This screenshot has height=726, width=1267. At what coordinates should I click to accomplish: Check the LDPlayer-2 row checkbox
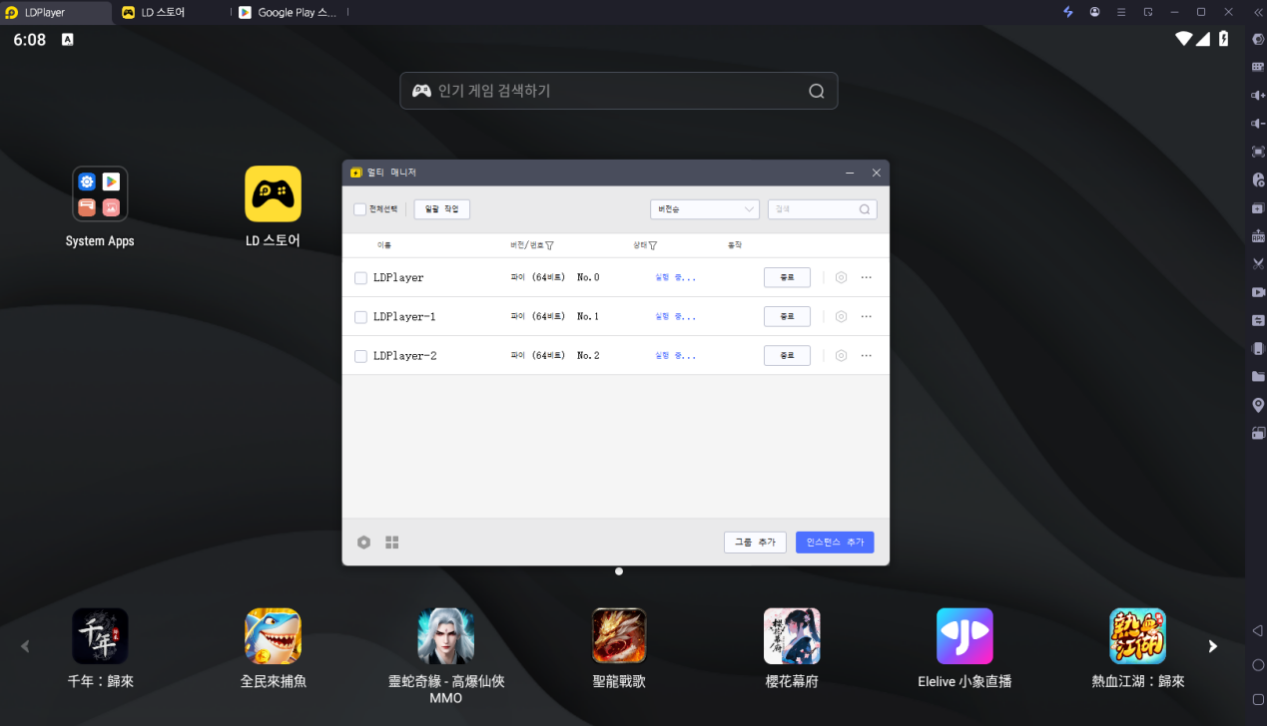(x=361, y=356)
